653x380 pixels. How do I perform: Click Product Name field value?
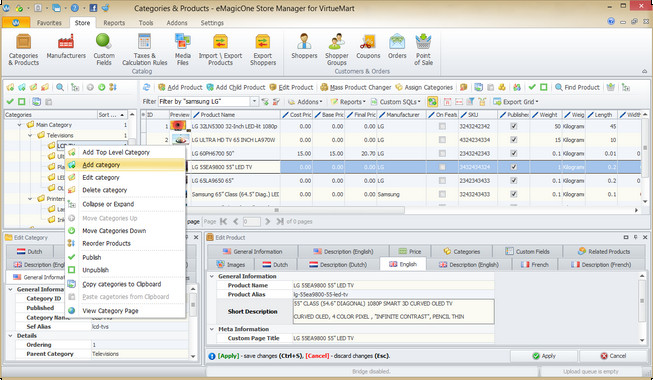(x=393, y=285)
